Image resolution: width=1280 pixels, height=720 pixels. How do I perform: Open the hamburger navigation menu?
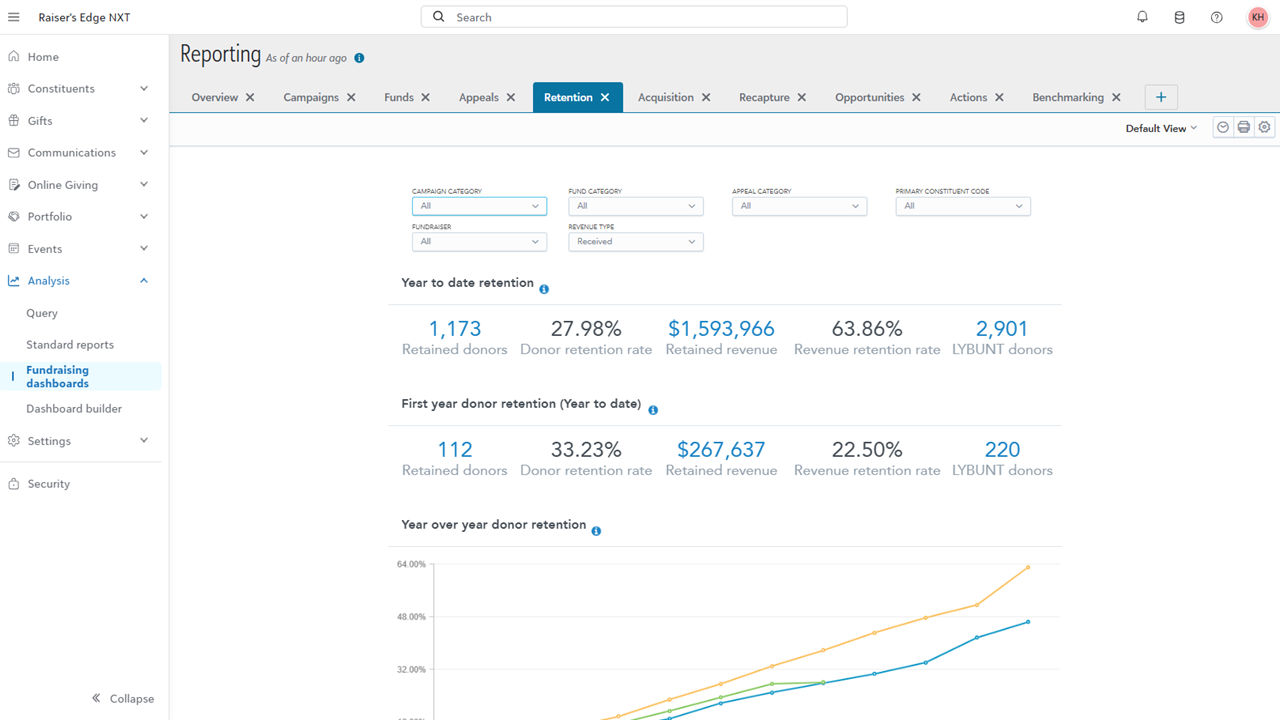pyautogui.click(x=14, y=17)
